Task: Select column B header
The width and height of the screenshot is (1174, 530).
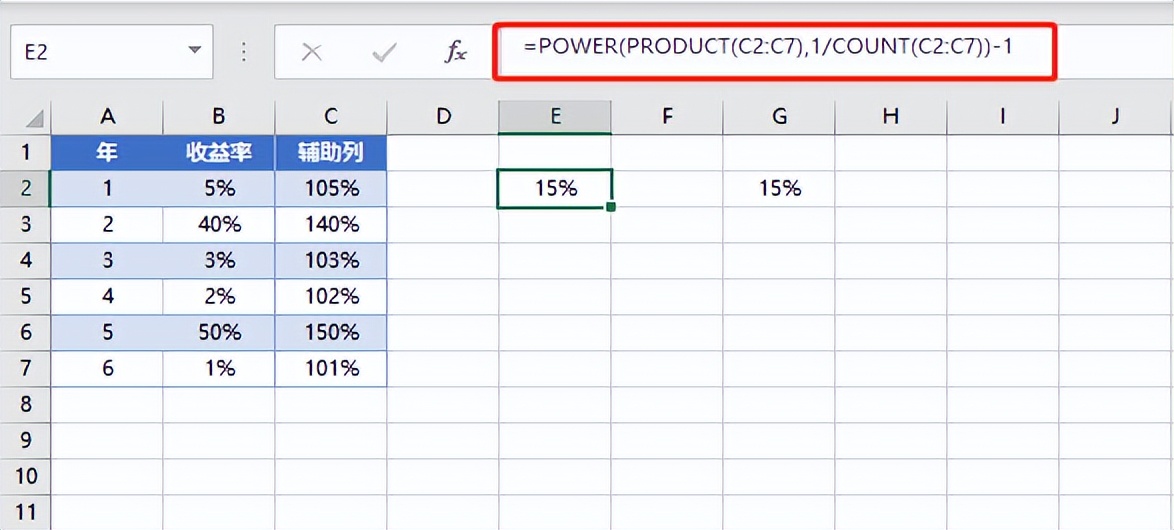Action: 219,116
